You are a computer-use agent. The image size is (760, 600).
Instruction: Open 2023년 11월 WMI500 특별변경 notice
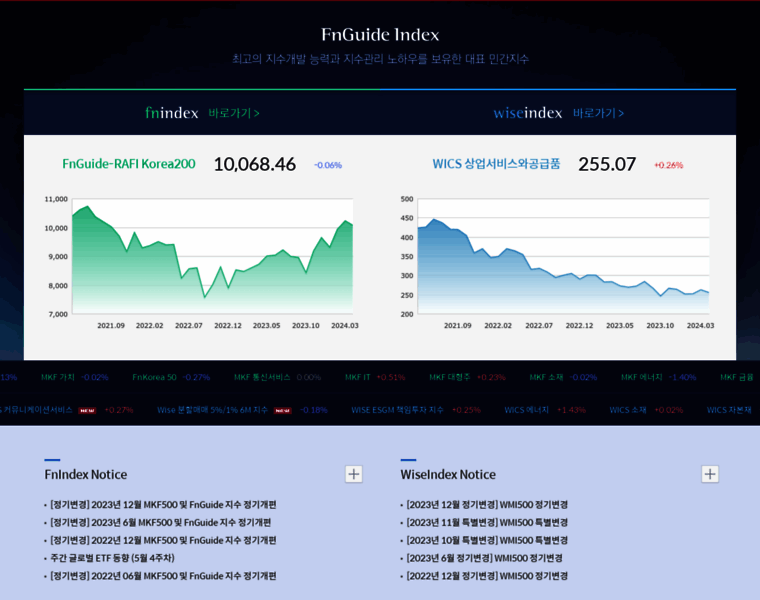487,522
